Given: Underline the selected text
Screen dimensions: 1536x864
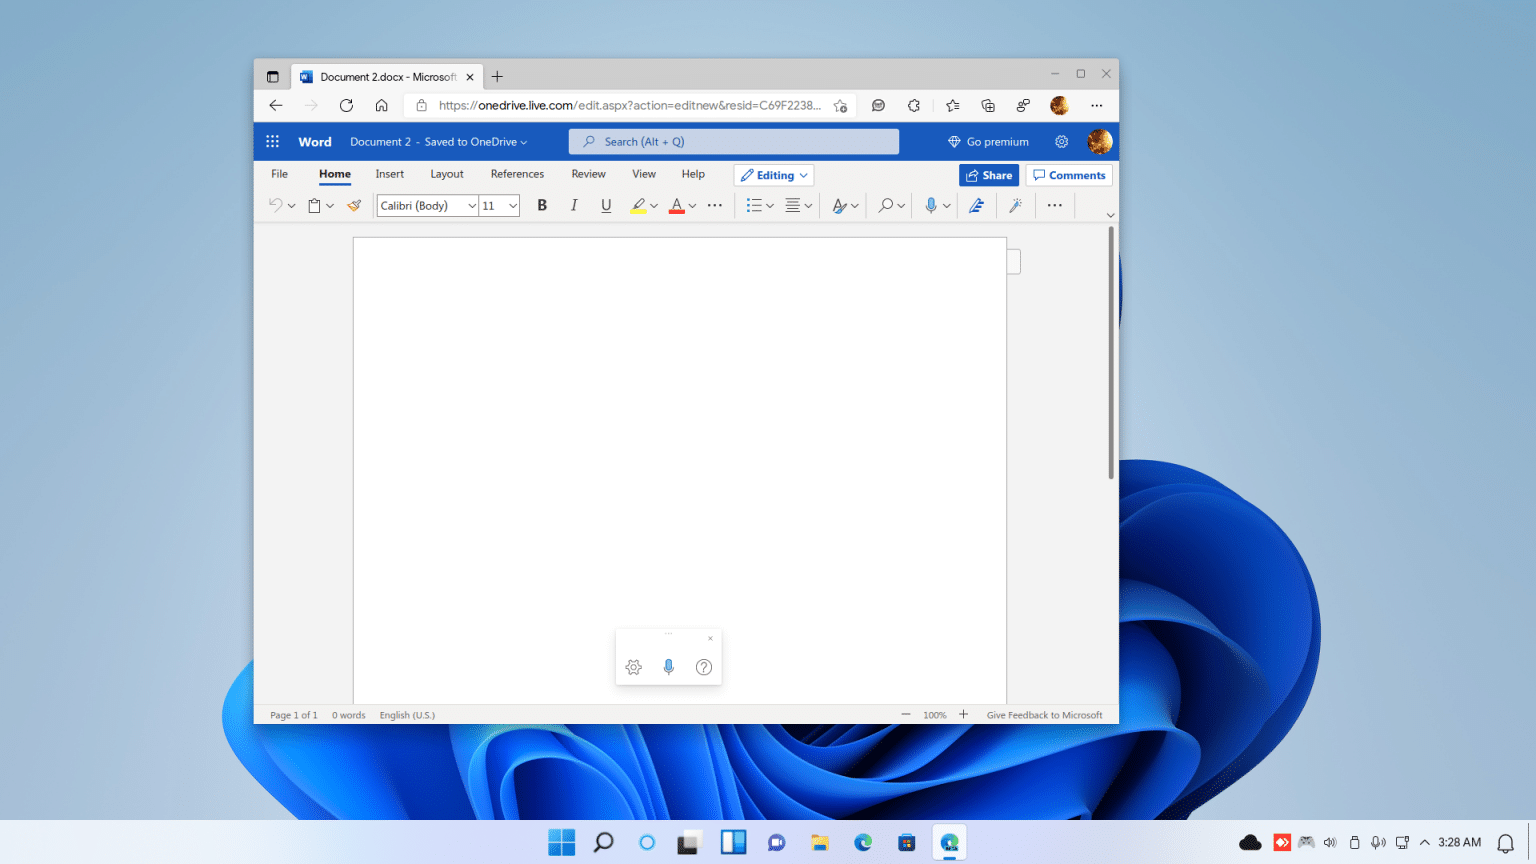Looking at the screenshot, I should [x=606, y=205].
